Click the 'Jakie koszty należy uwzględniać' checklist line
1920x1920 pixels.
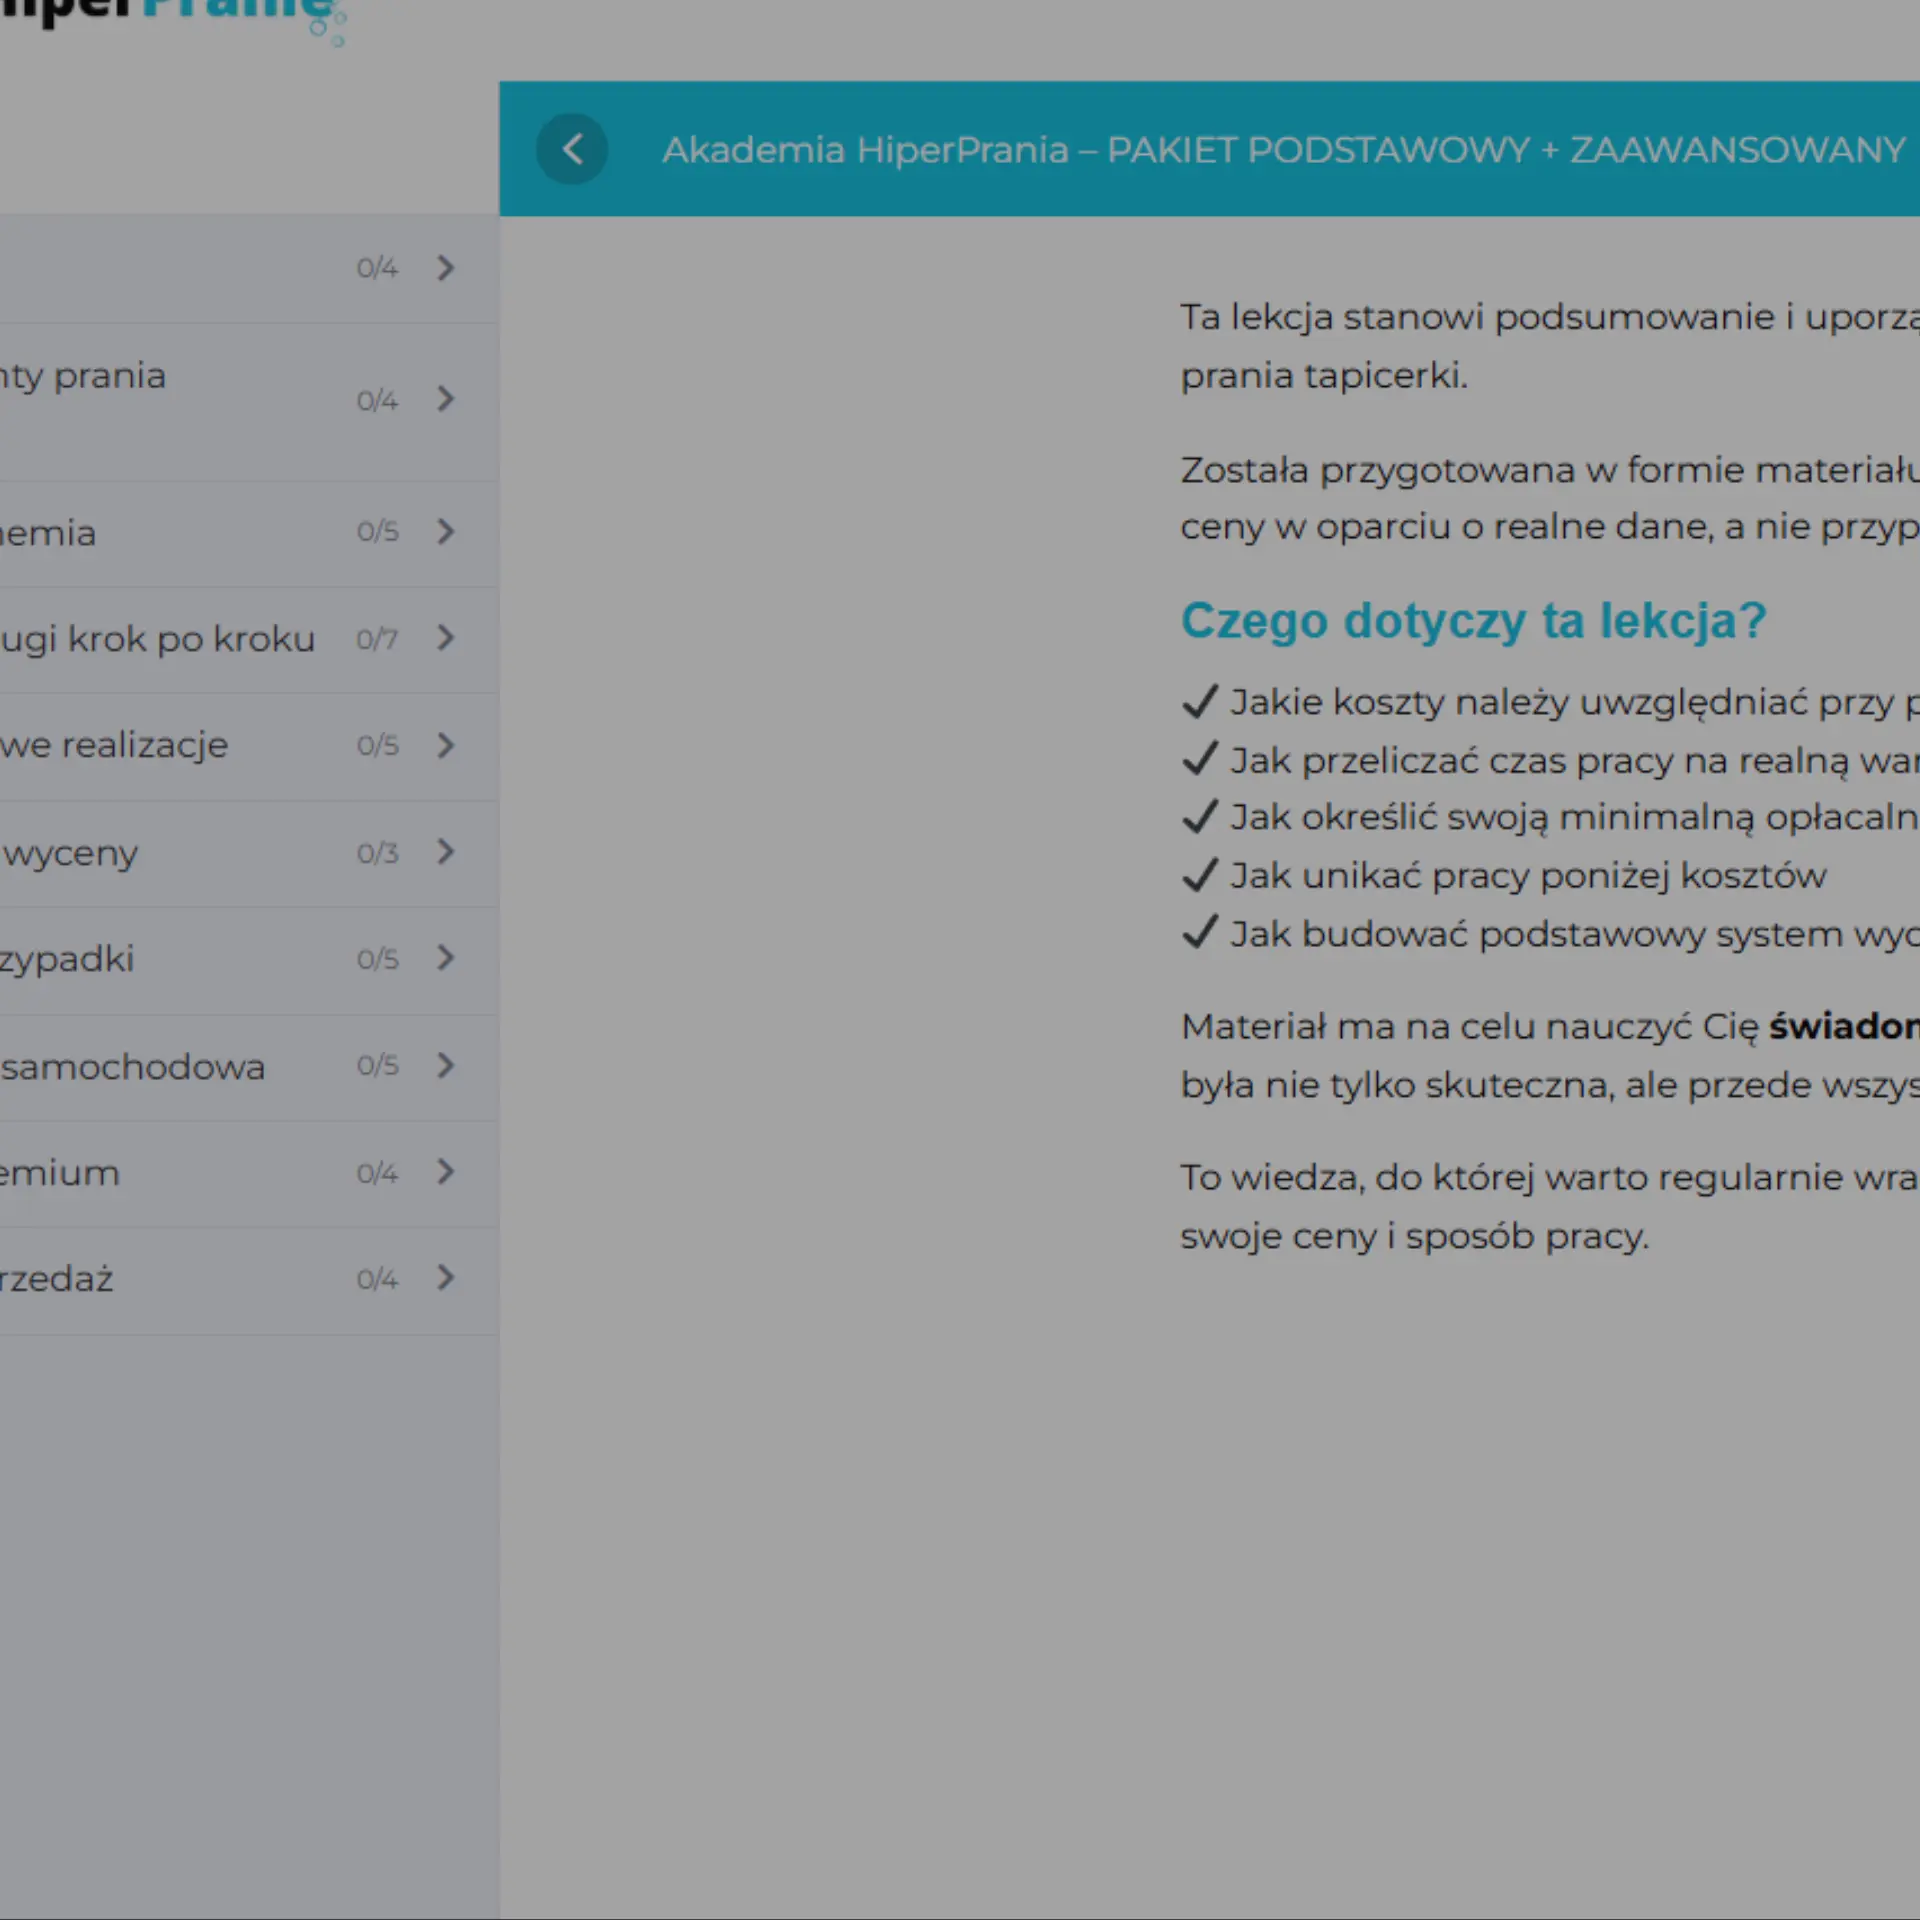(1550, 703)
